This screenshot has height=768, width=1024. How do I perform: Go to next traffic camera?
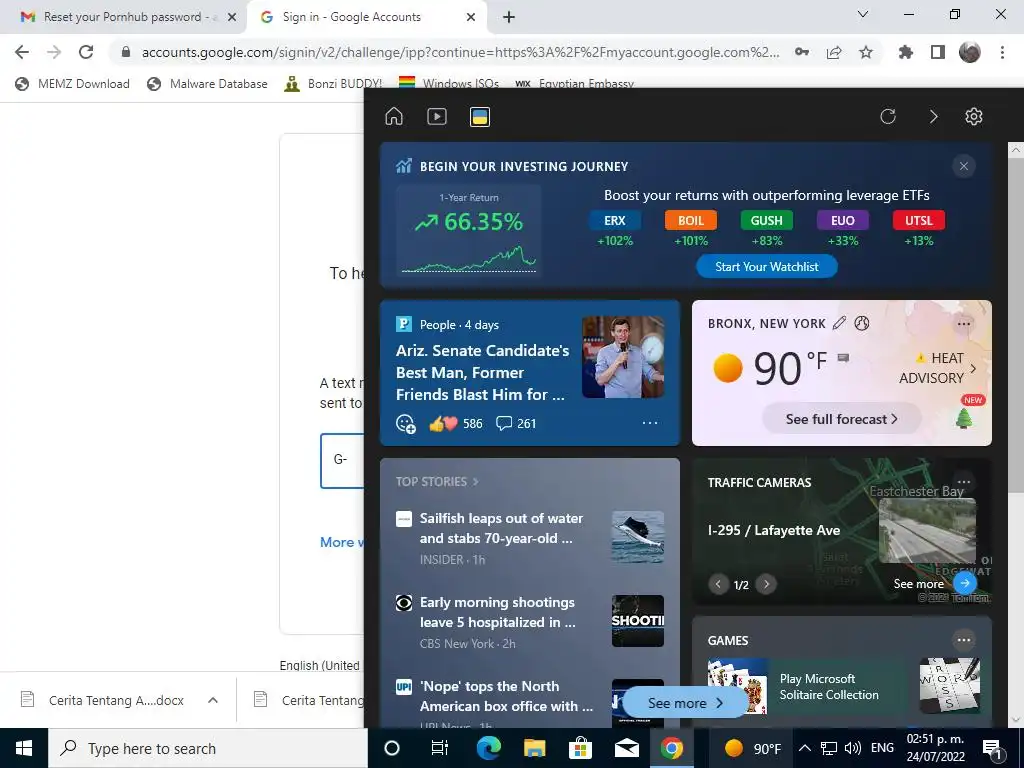766,584
